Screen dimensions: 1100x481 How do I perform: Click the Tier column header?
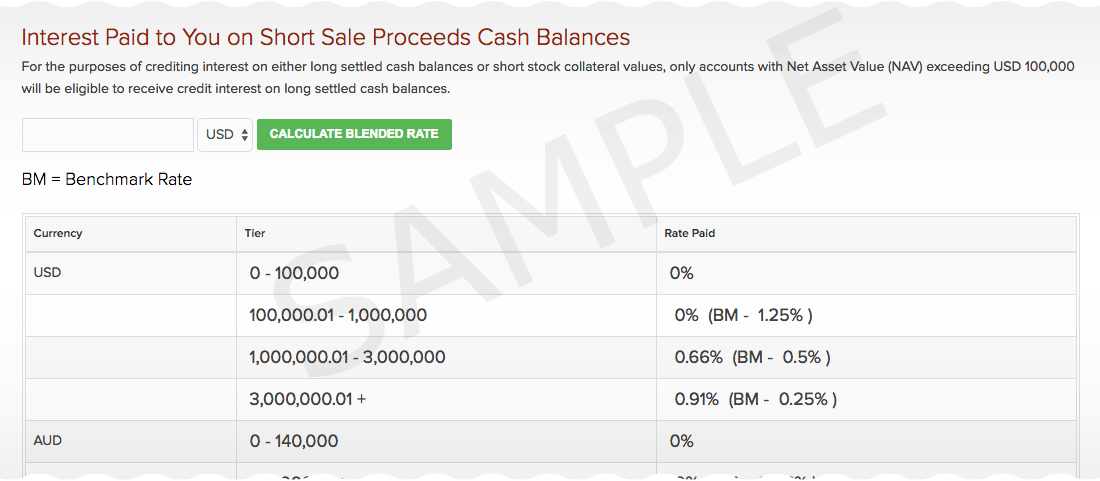click(255, 233)
